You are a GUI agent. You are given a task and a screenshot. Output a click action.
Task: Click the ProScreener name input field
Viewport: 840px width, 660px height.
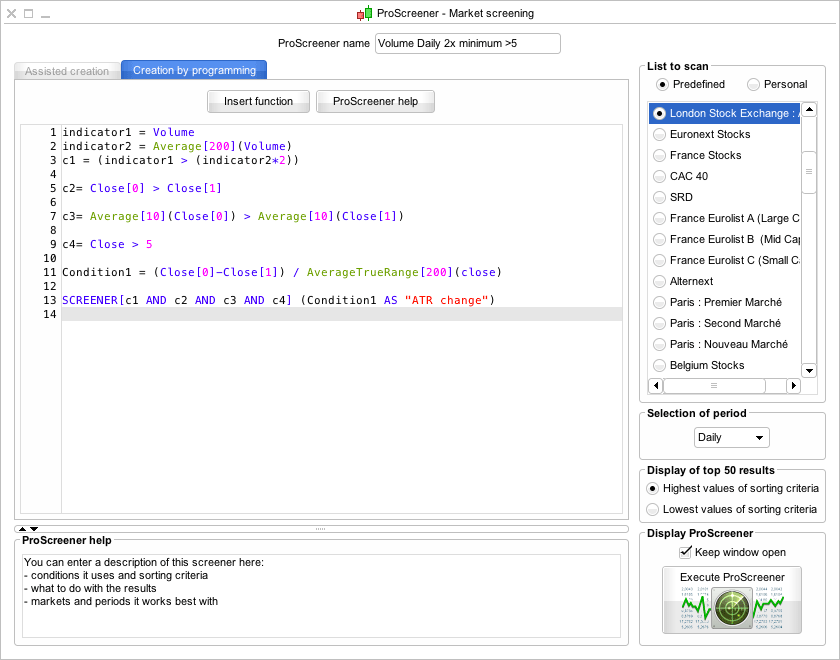click(x=467, y=43)
